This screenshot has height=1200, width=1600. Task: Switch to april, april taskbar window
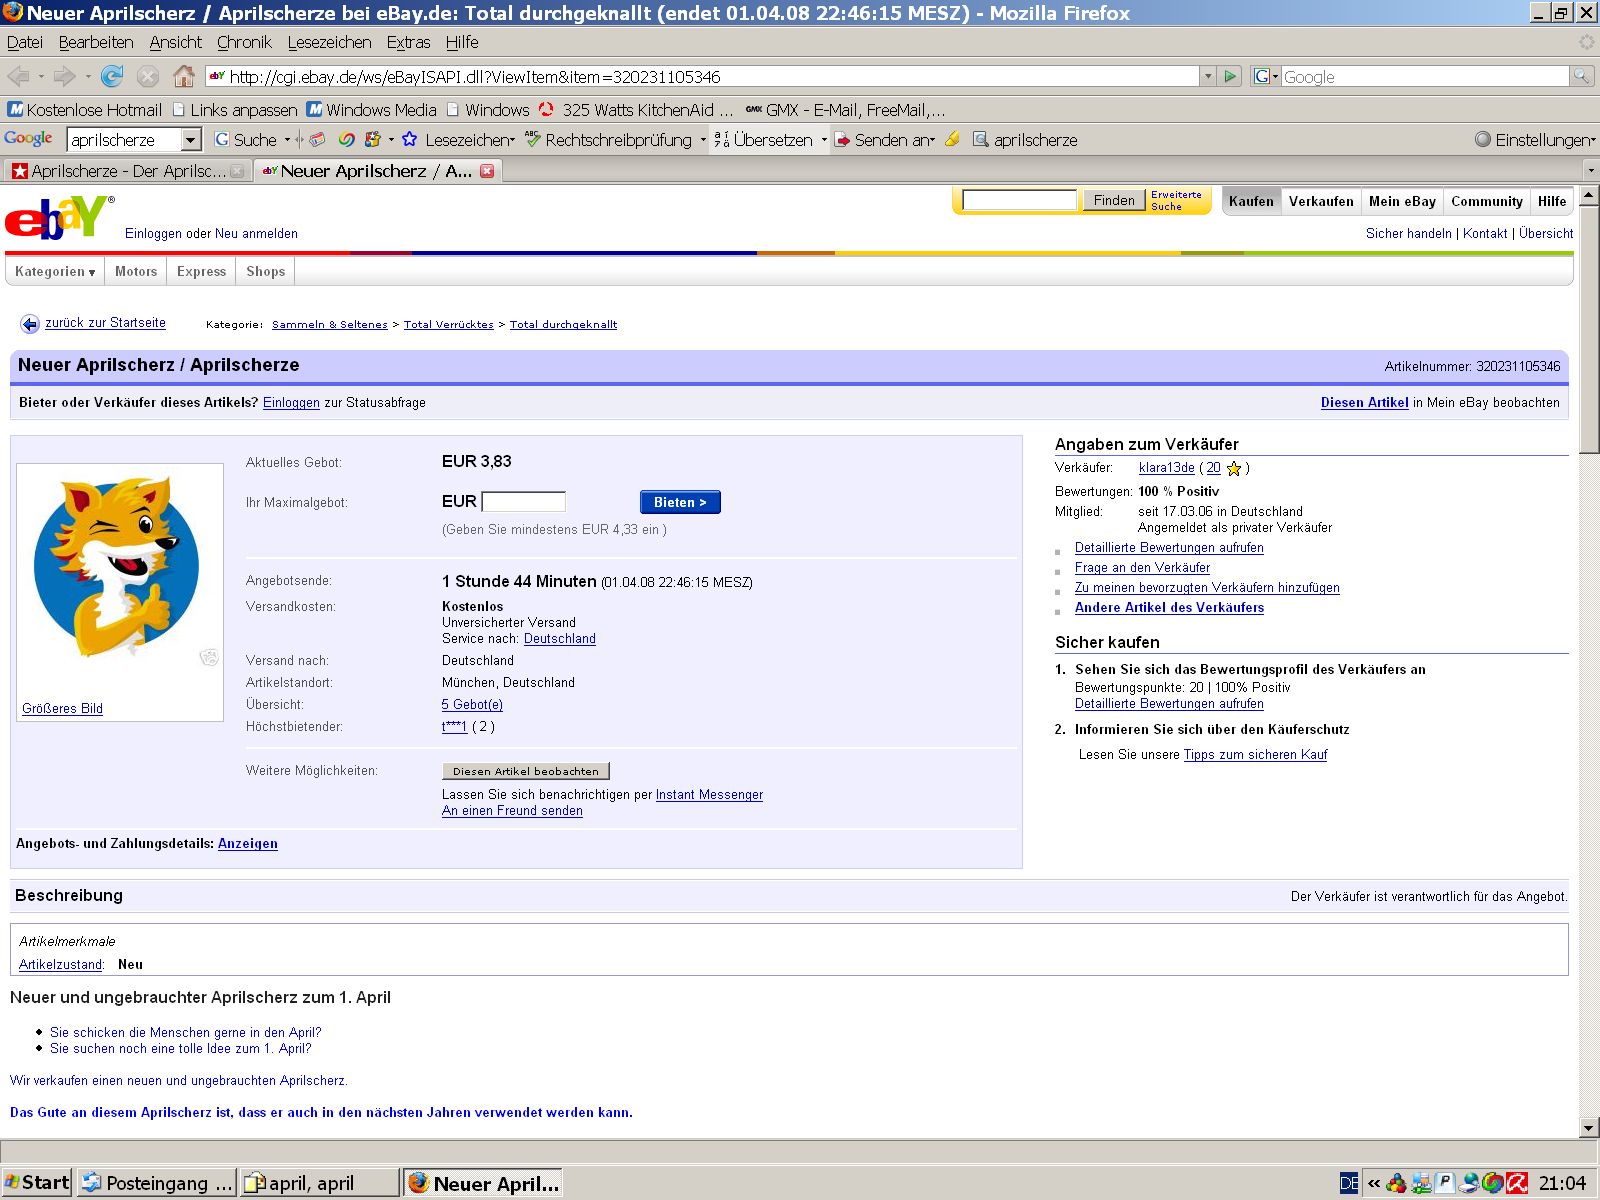319,1183
